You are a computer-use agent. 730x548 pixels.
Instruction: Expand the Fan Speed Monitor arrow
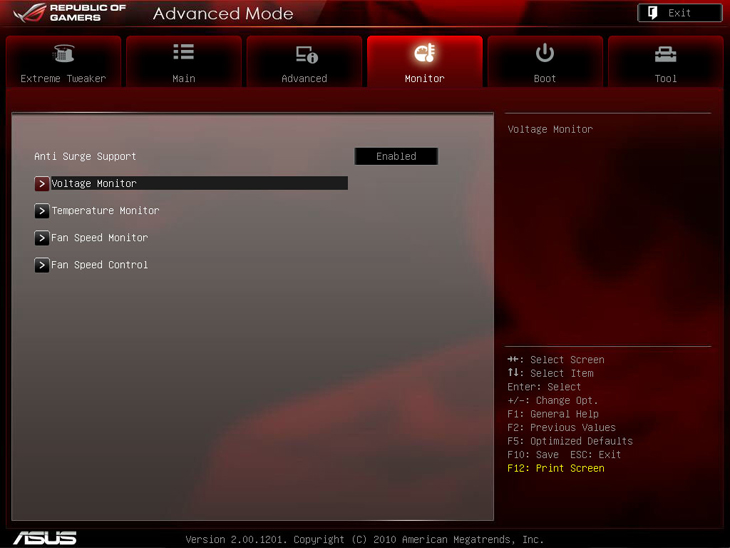pos(42,238)
